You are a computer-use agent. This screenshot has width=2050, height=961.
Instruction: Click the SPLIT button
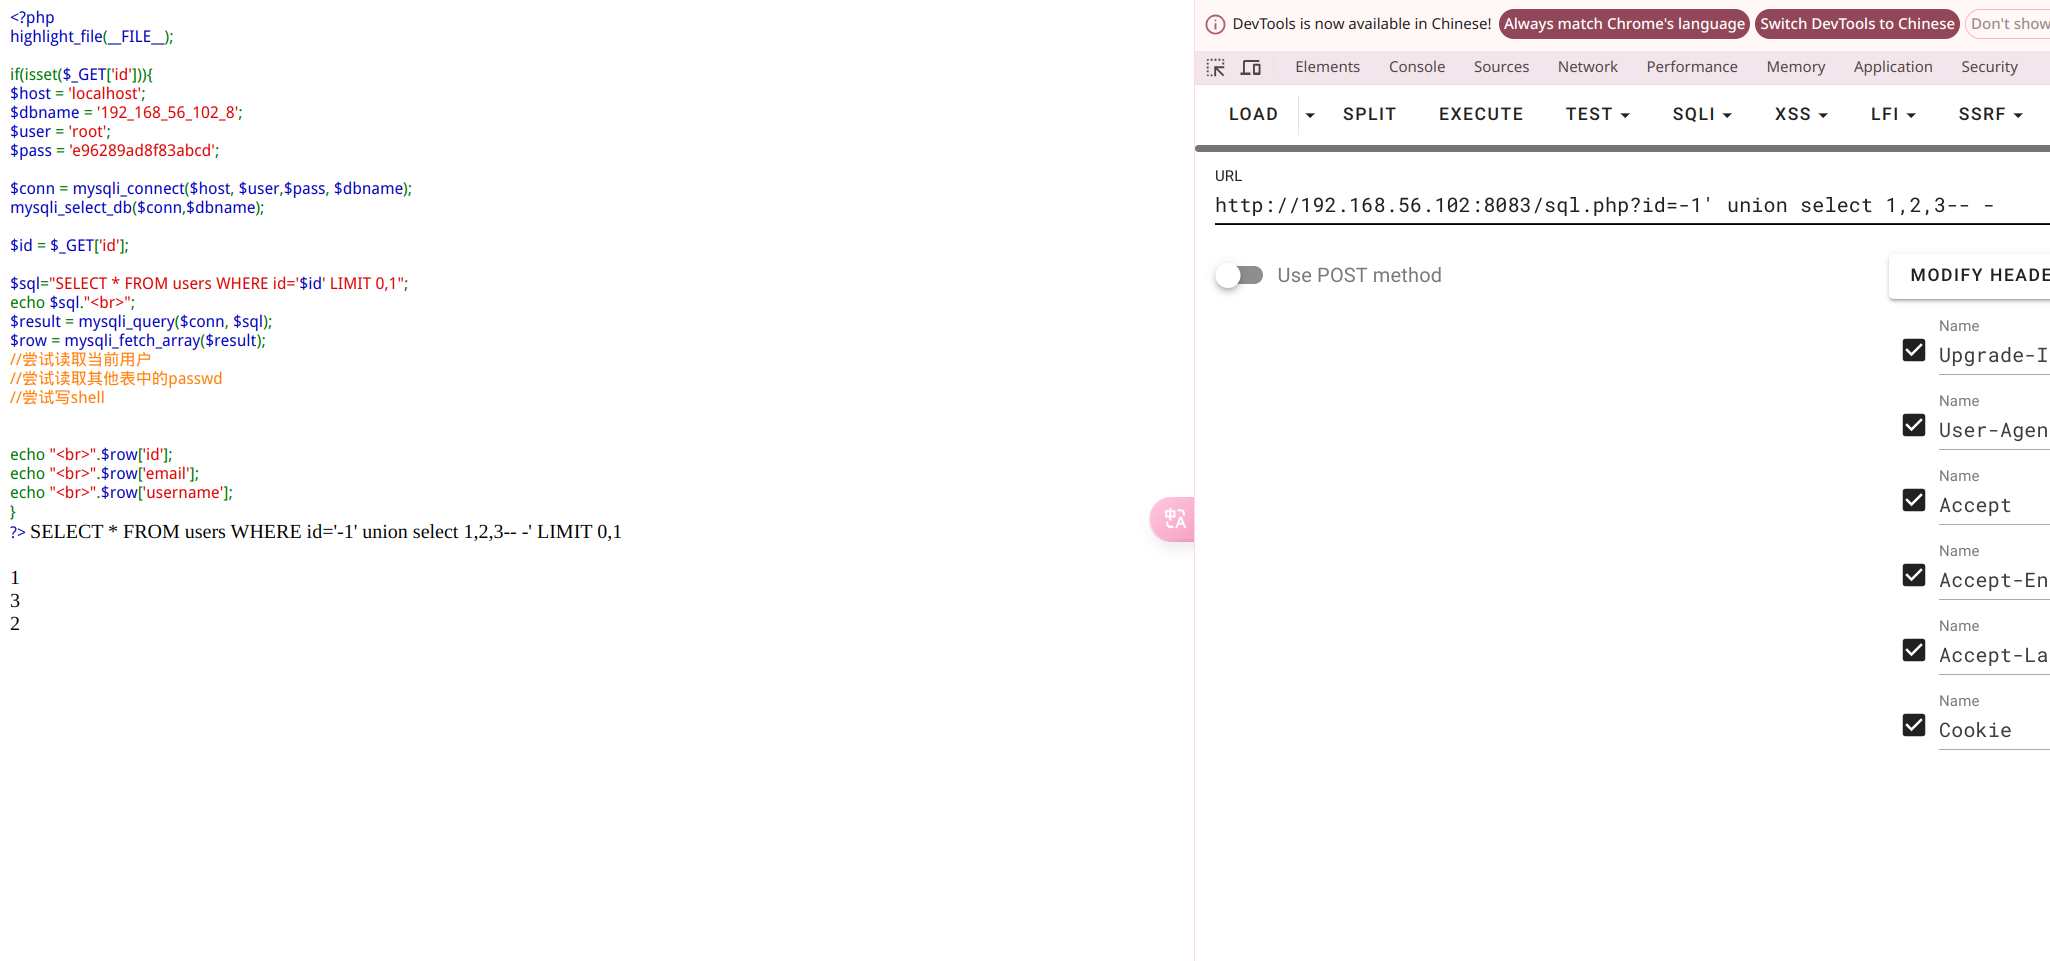(x=1369, y=114)
